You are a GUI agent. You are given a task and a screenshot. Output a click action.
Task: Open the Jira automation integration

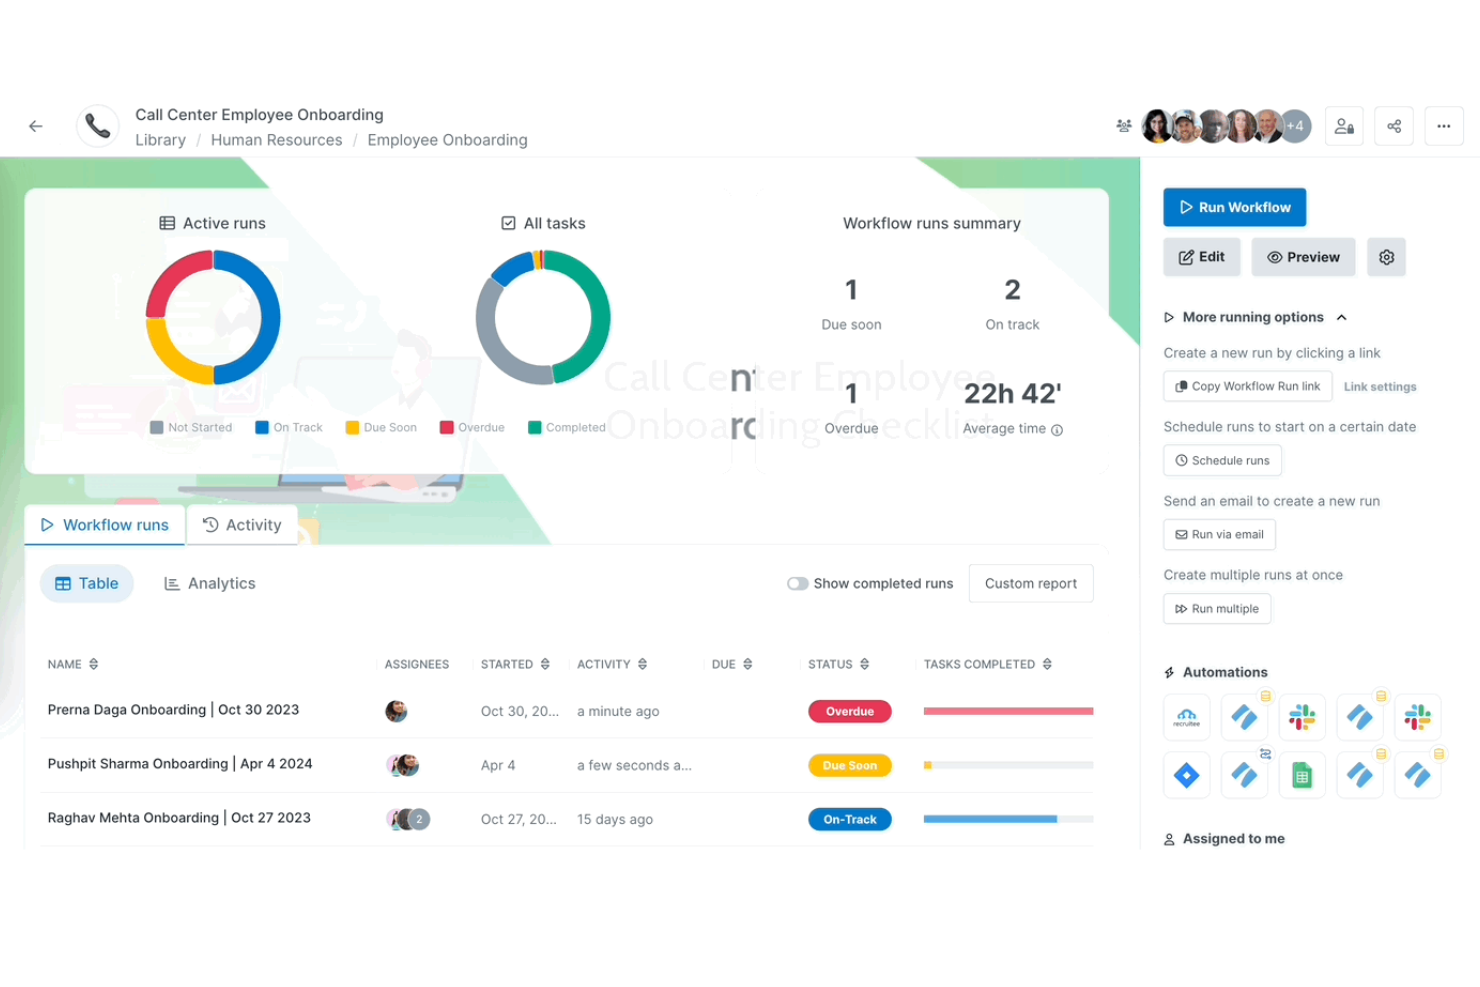(1186, 775)
